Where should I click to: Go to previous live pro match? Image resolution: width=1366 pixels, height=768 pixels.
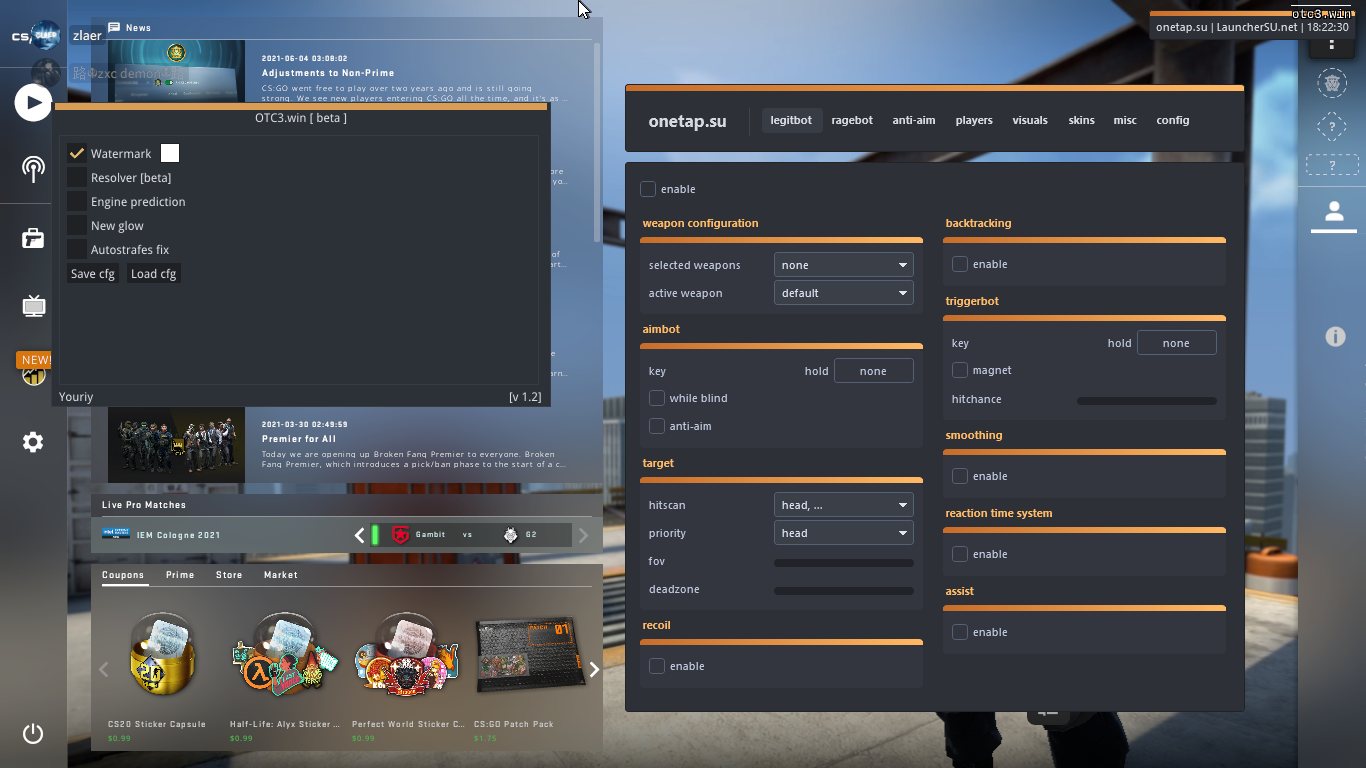pyautogui.click(x=360, y=535)
